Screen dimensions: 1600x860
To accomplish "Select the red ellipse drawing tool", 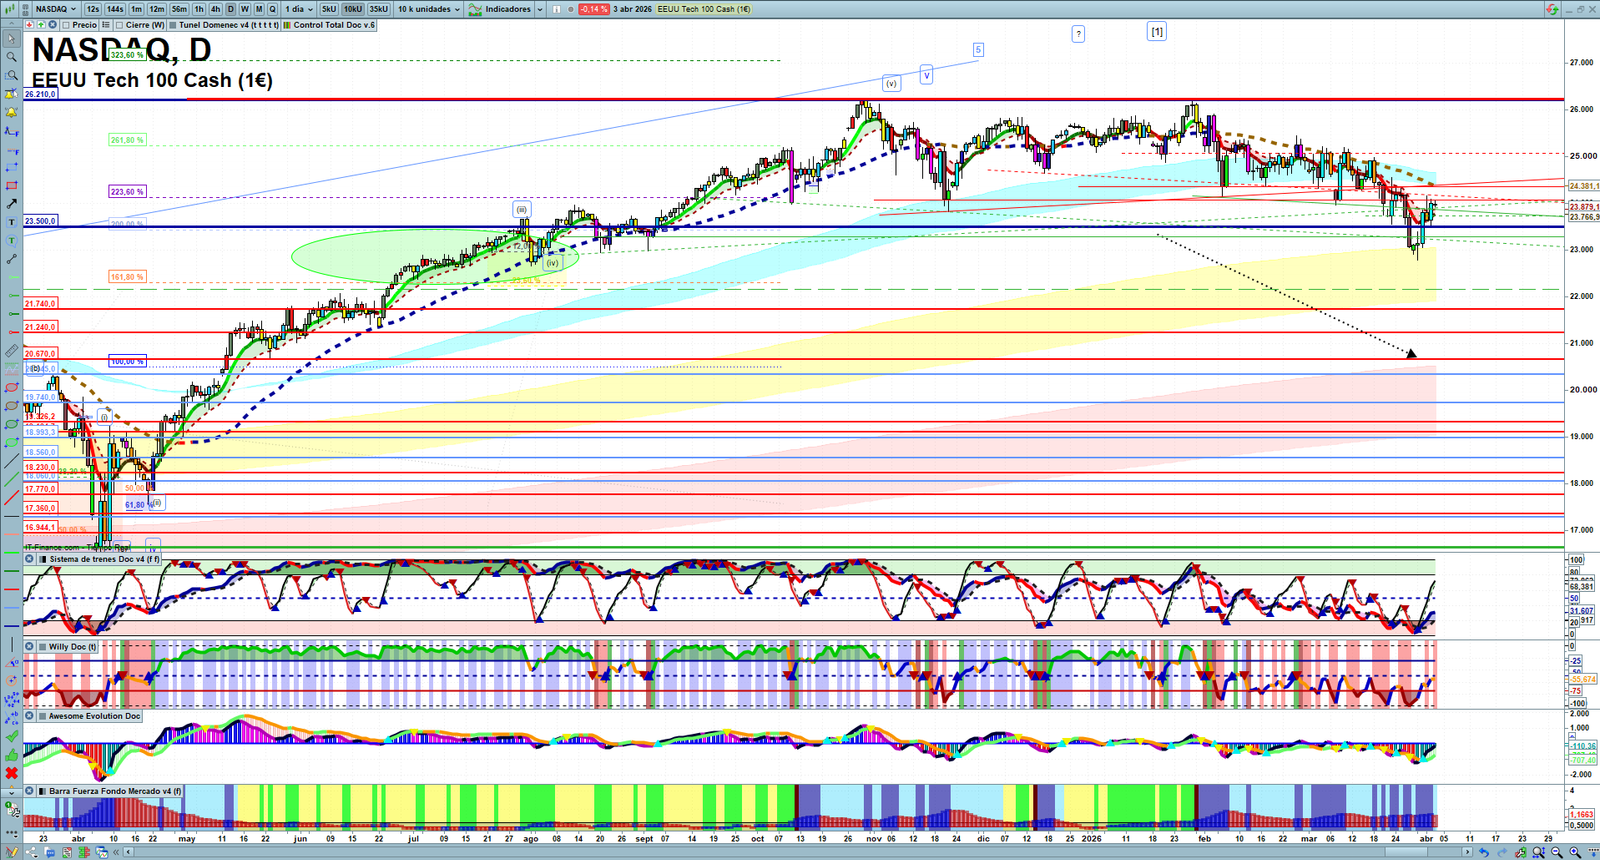I will pyautogui.click(x=11, y=387).
